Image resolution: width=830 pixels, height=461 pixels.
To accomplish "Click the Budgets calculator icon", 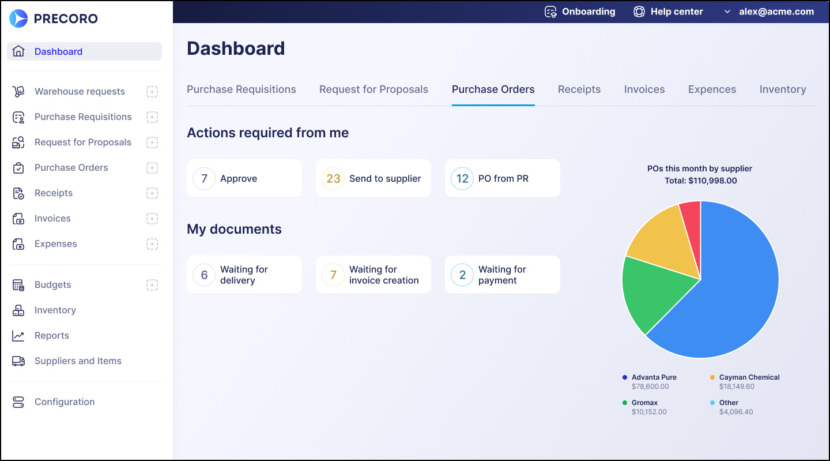I will point(19,285).
